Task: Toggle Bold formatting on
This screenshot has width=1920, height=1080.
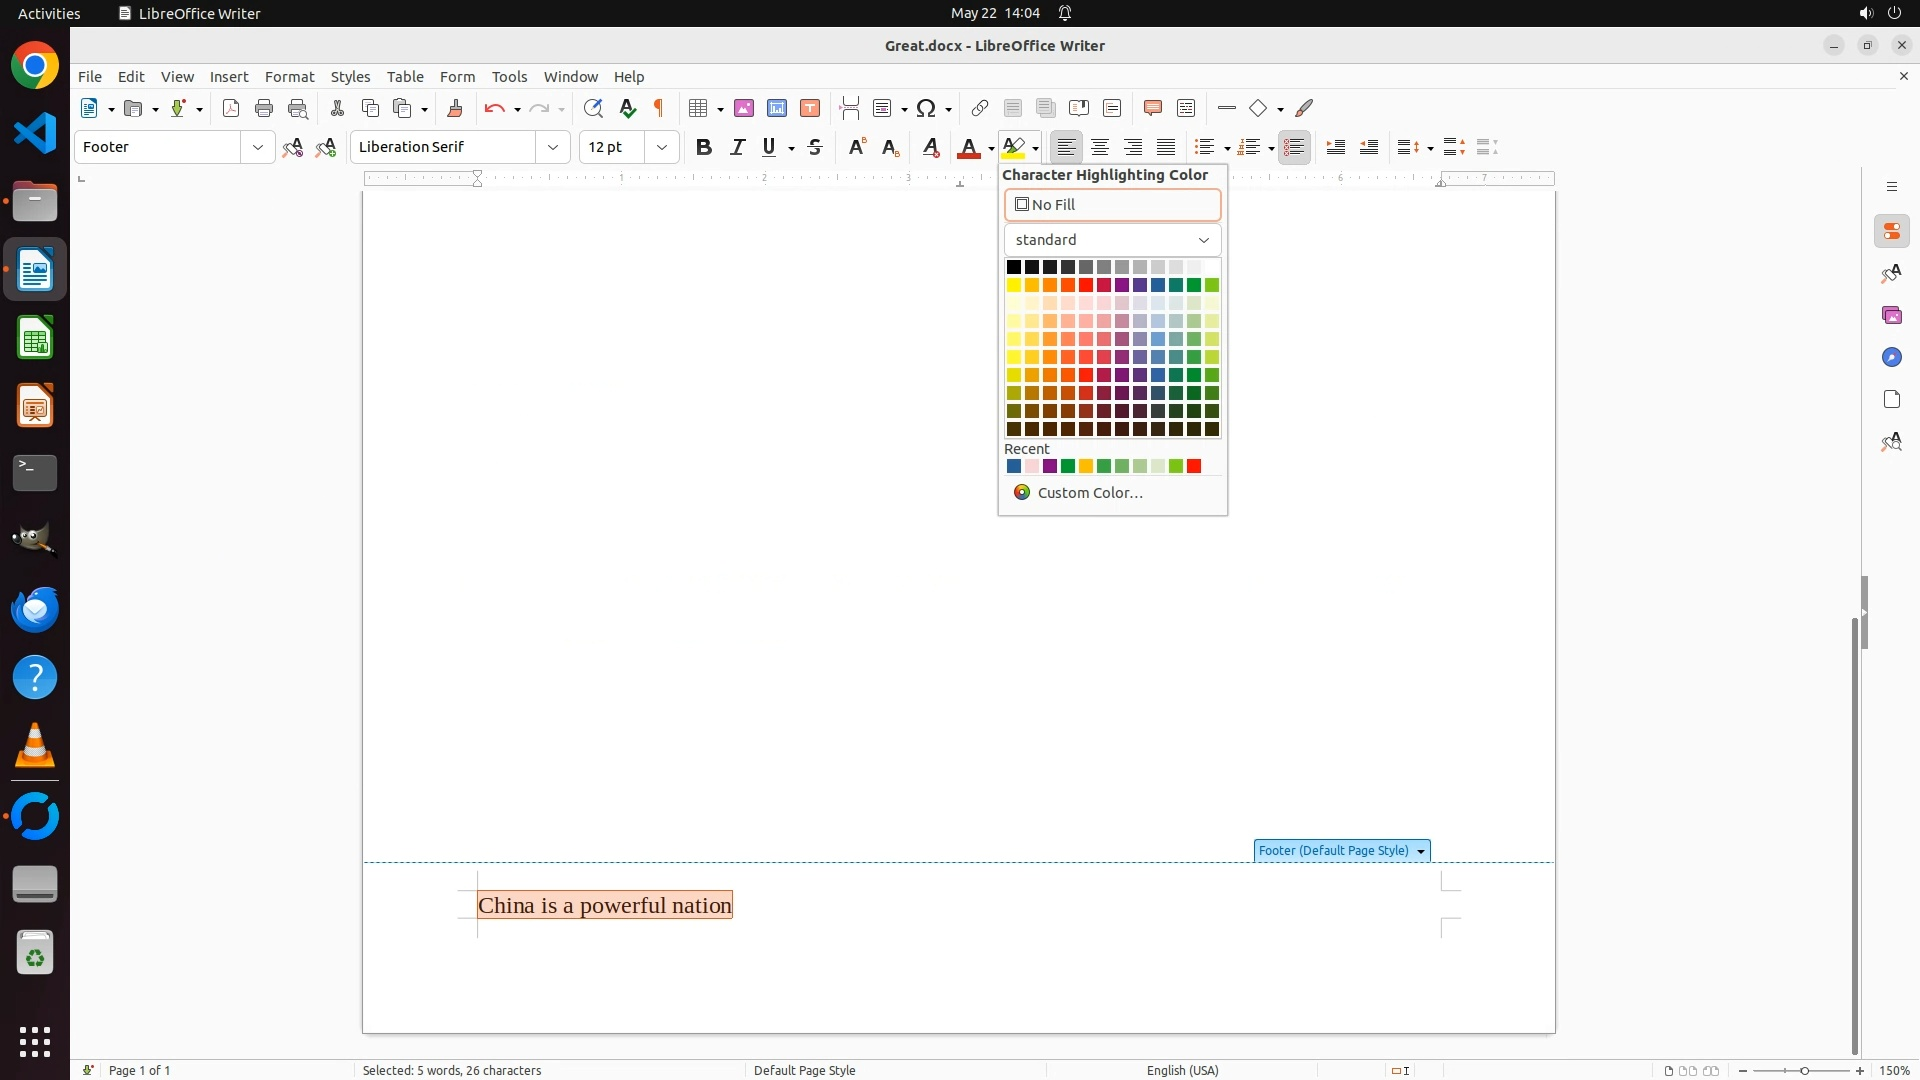Action: [x=704, y=148]
